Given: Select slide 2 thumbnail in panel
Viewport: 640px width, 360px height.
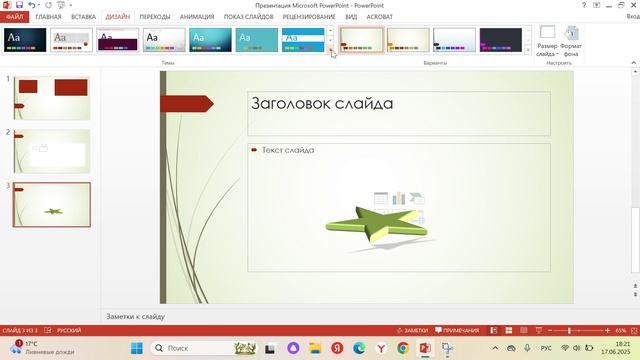Looking at the screenshot, I should [52, 151].
